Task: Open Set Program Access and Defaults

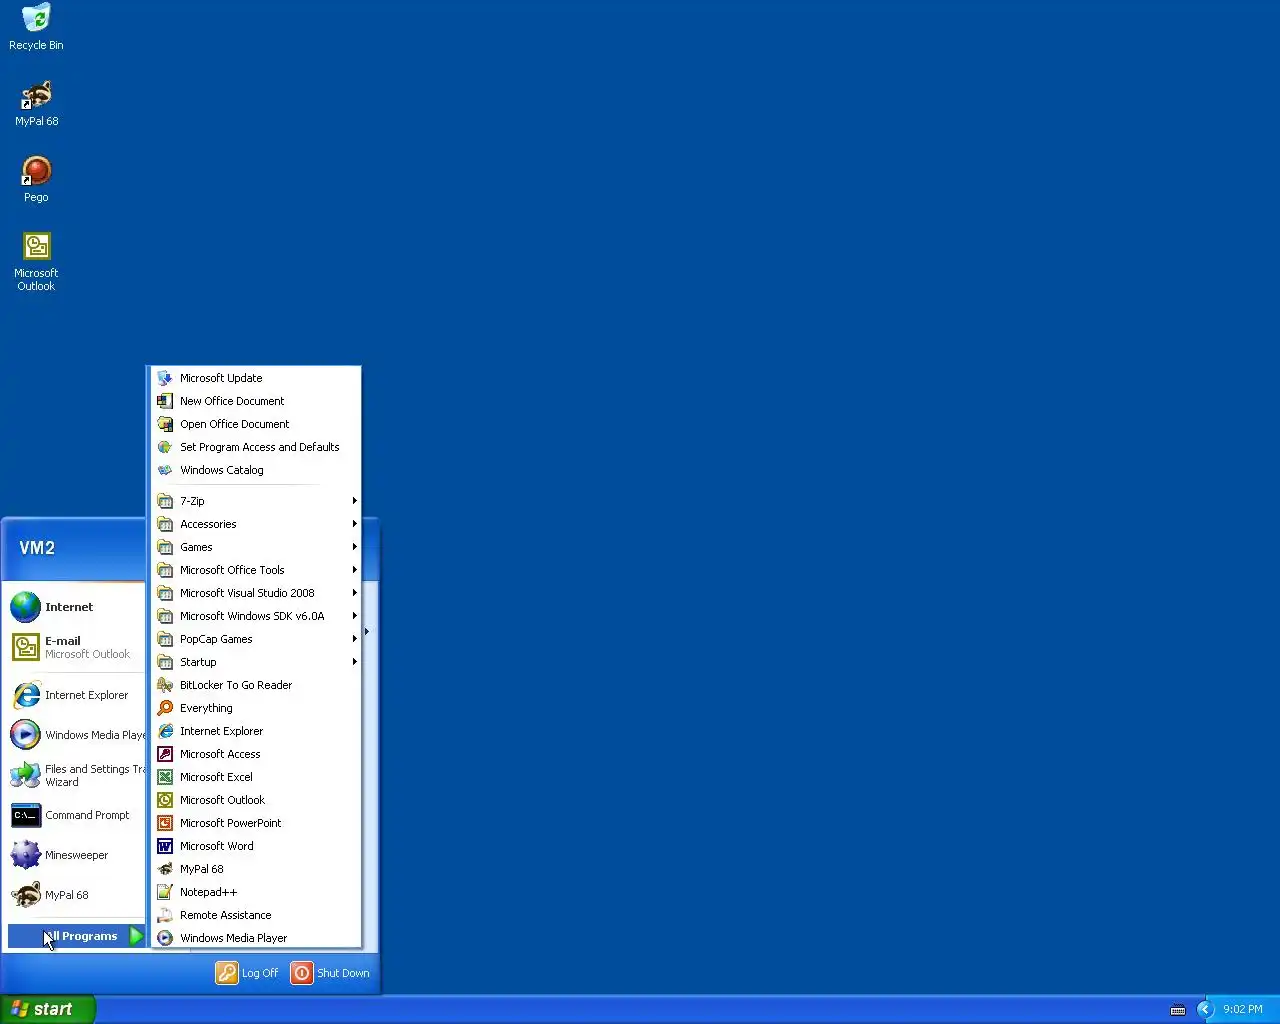Action: (x=256, y=447)
